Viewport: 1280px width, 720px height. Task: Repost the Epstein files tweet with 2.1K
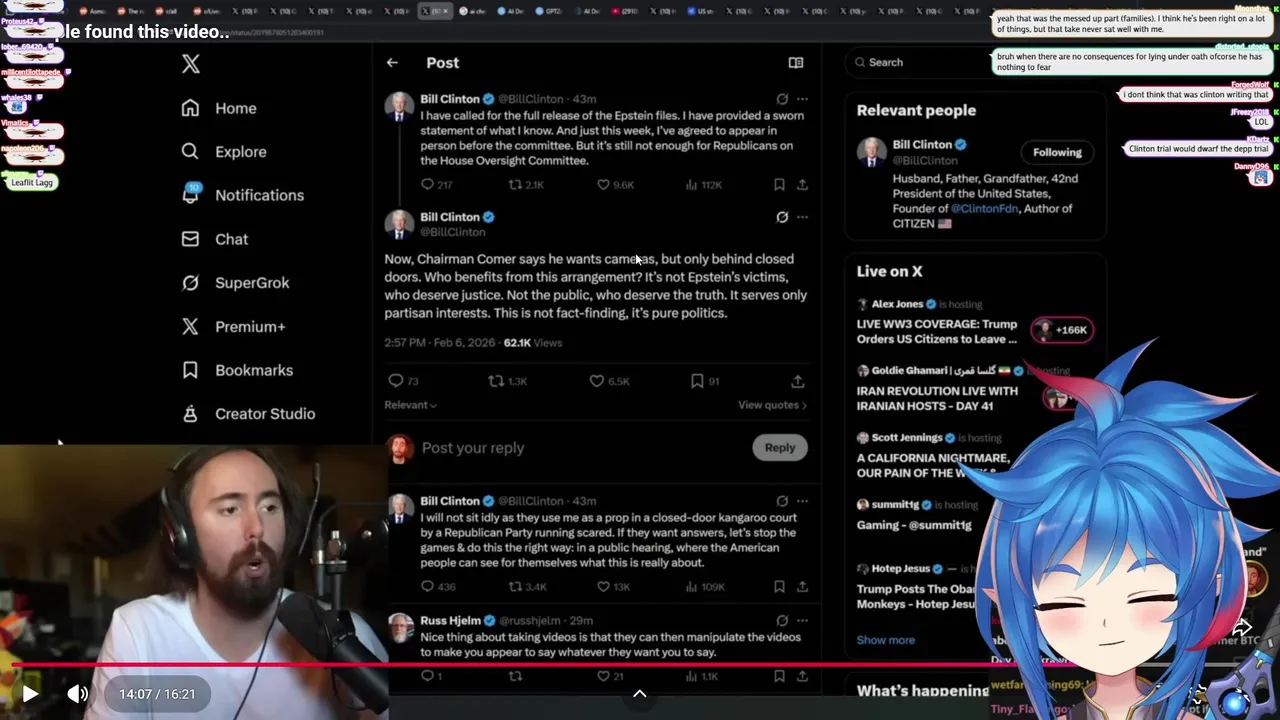tap(526, 185)
